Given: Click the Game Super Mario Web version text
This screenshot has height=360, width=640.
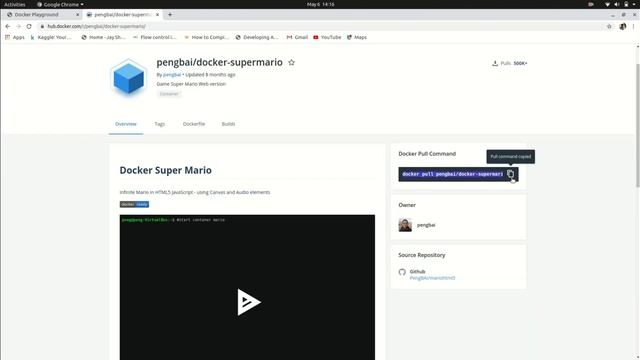Looking at the screenshot, I should point(191,84).
